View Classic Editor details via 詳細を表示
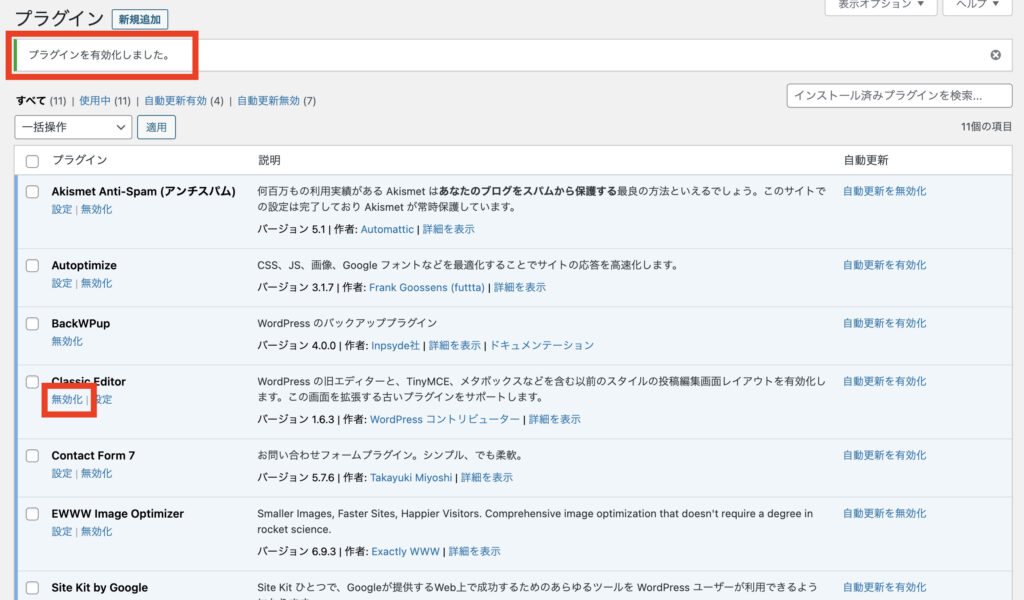1024x600 pixels. click(x=554, y=419)
